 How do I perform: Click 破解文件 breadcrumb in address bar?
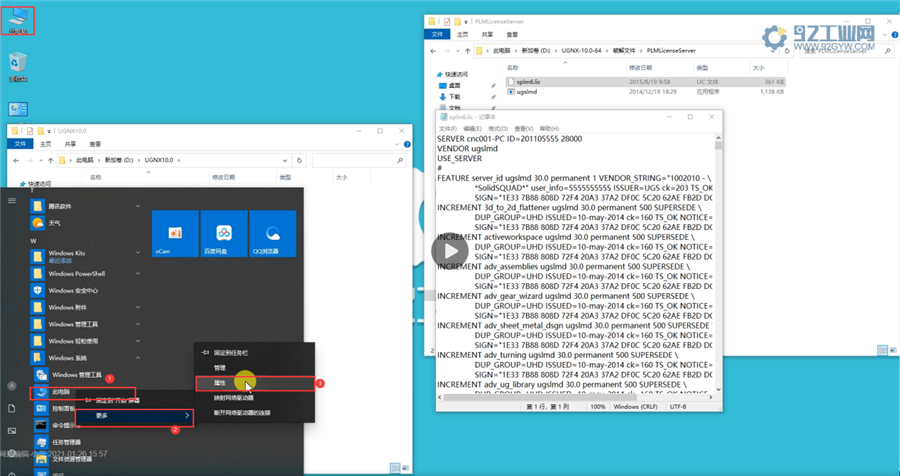624,51
